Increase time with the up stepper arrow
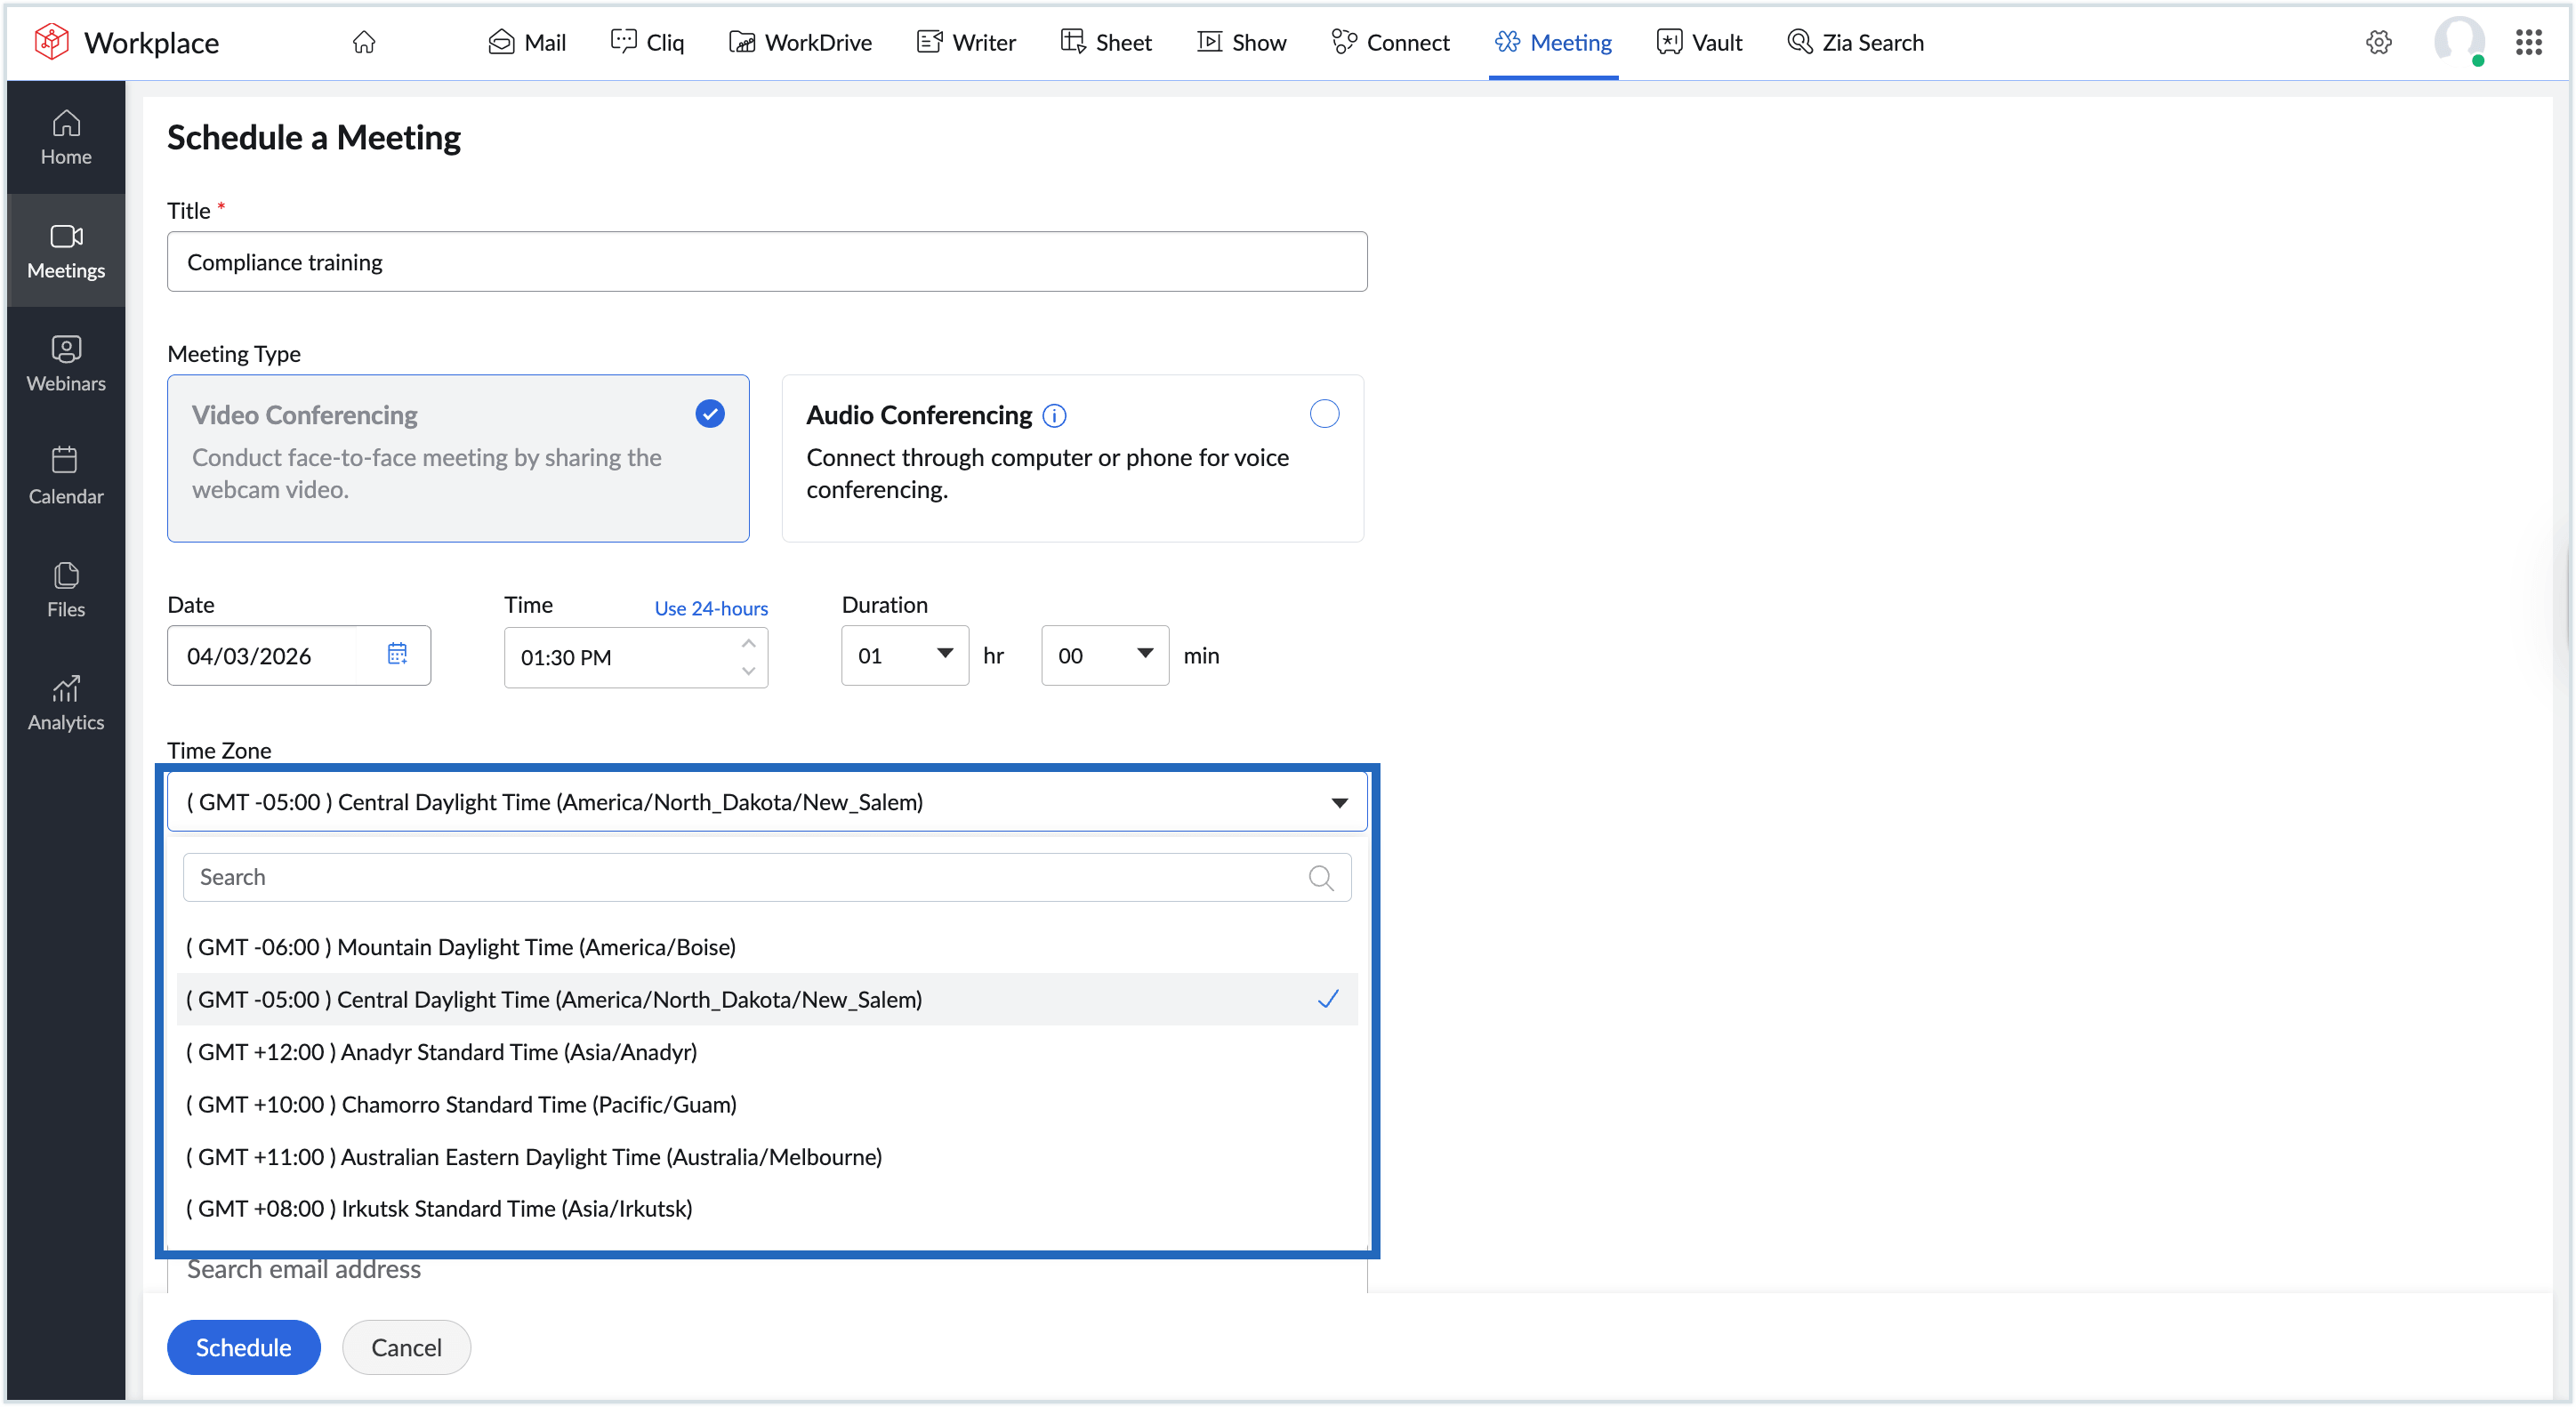 [x=748, y=643]
